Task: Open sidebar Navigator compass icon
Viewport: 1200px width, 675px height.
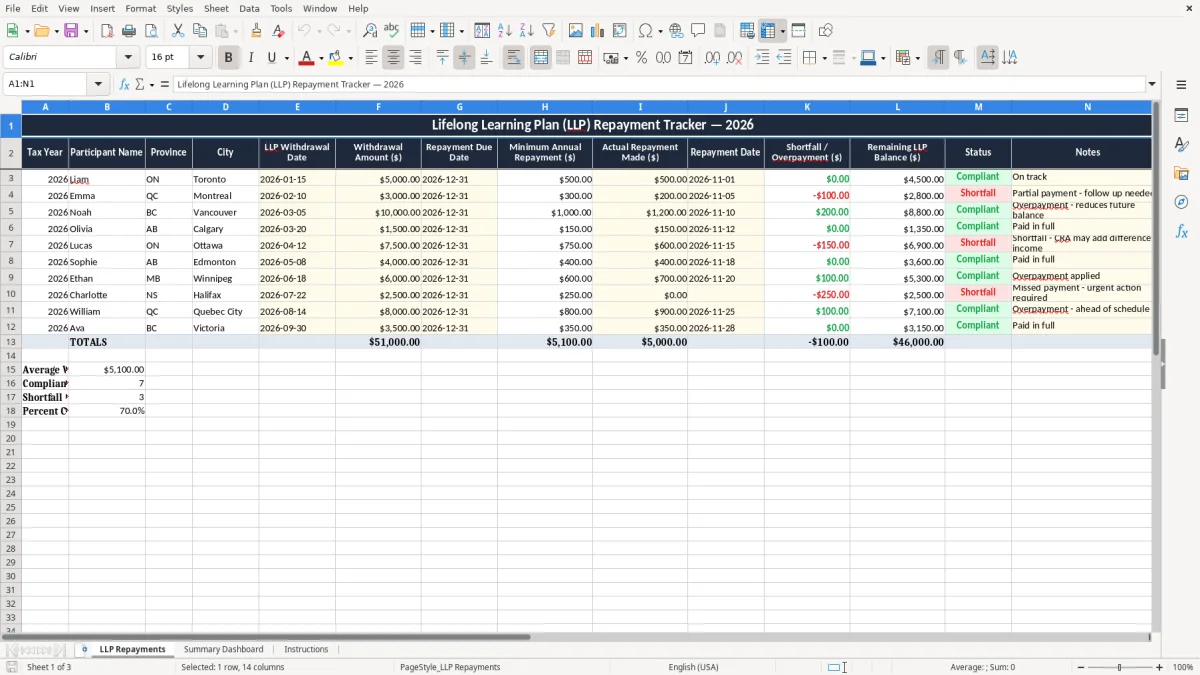Action: pos(1181,202)
